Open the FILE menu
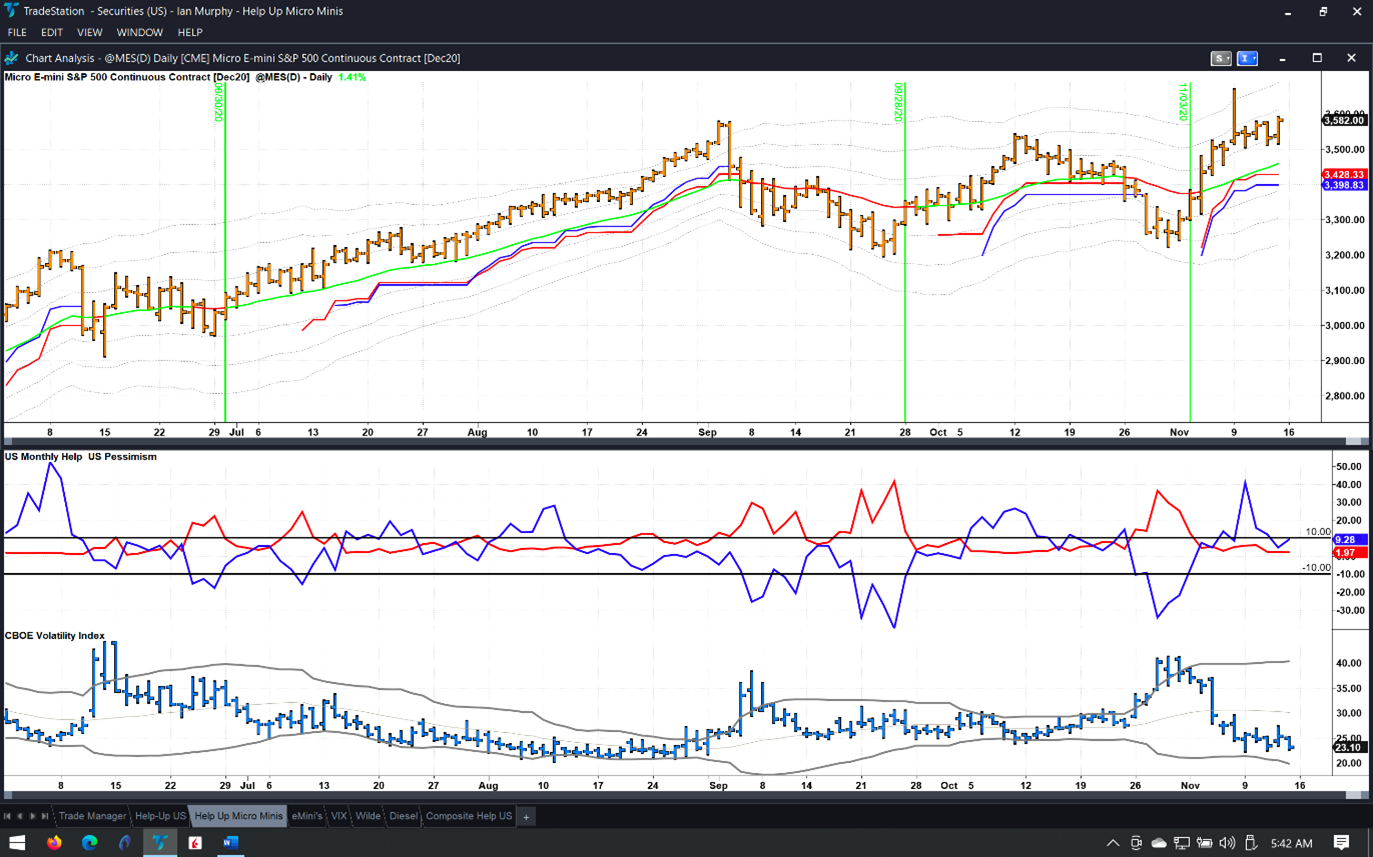The height and width of the screenshot is (857, 1373). point(17,33)
